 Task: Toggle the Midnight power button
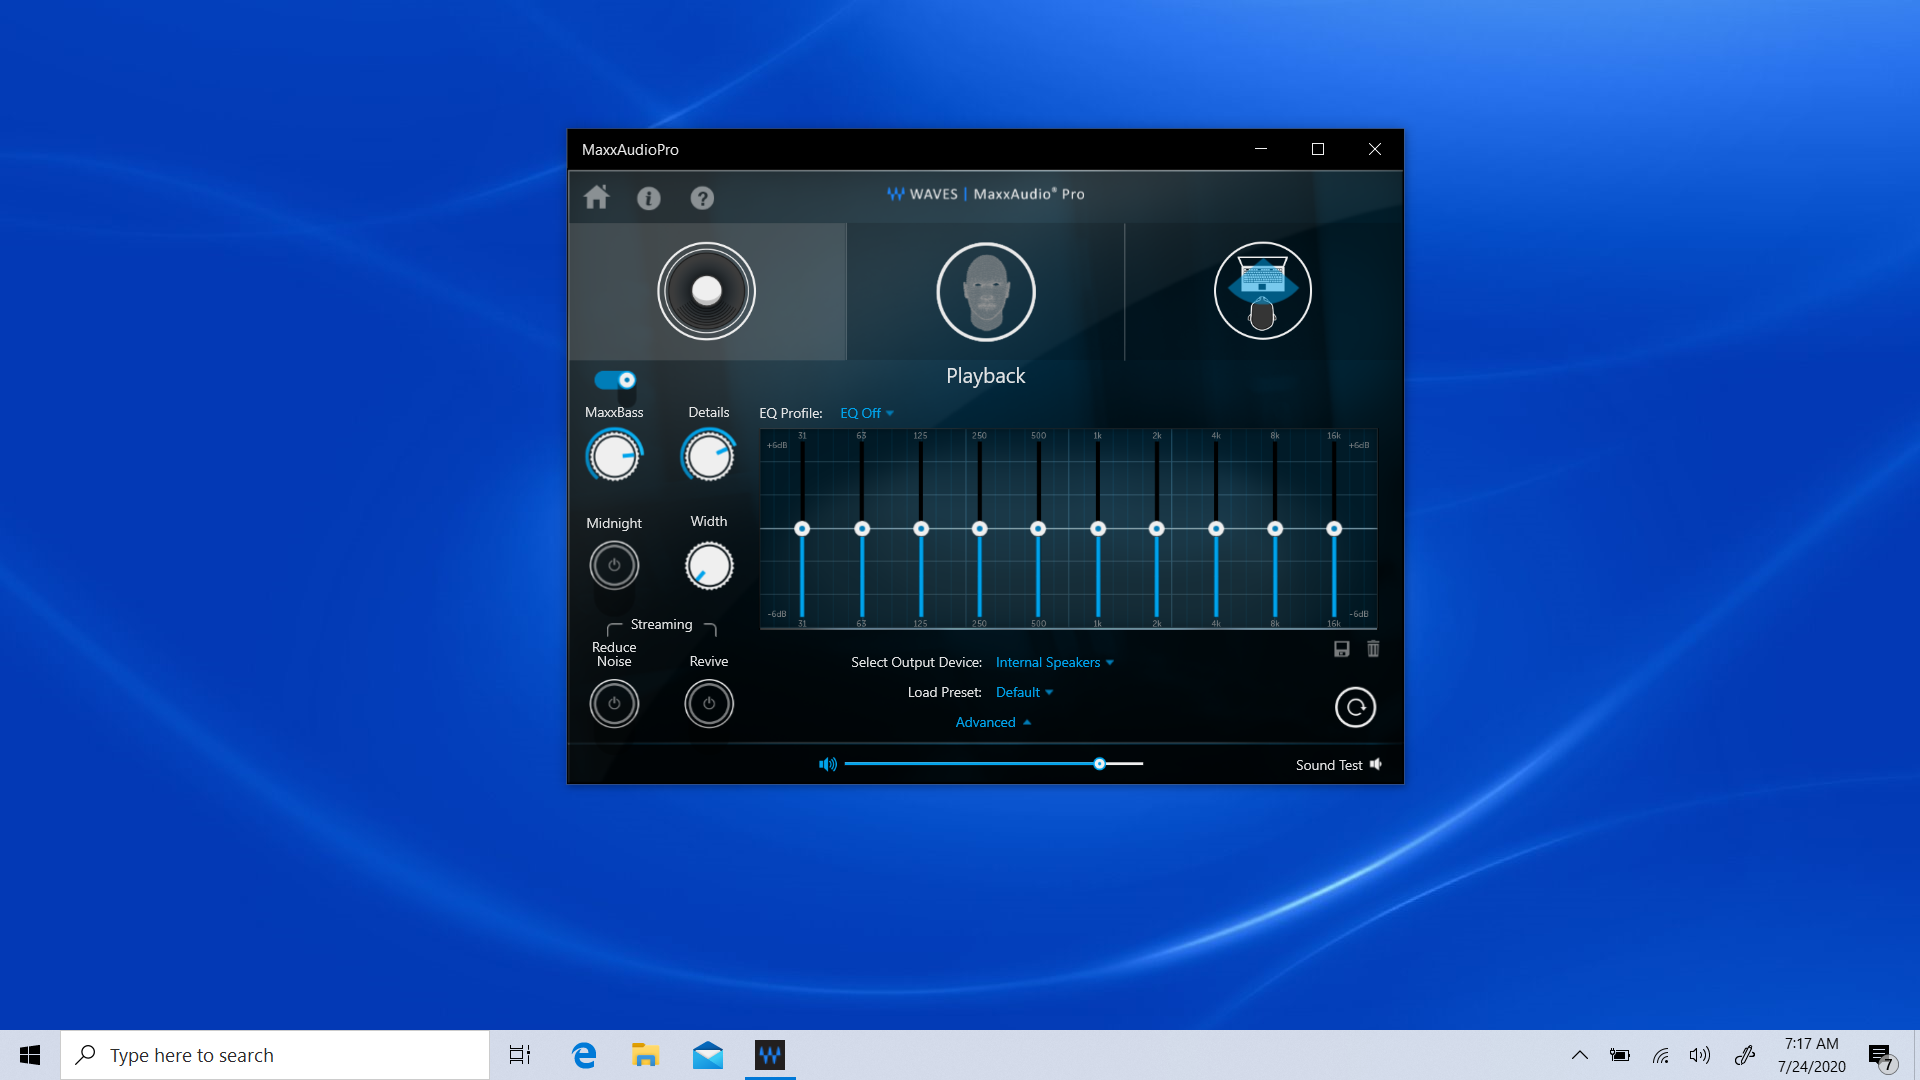614,566
